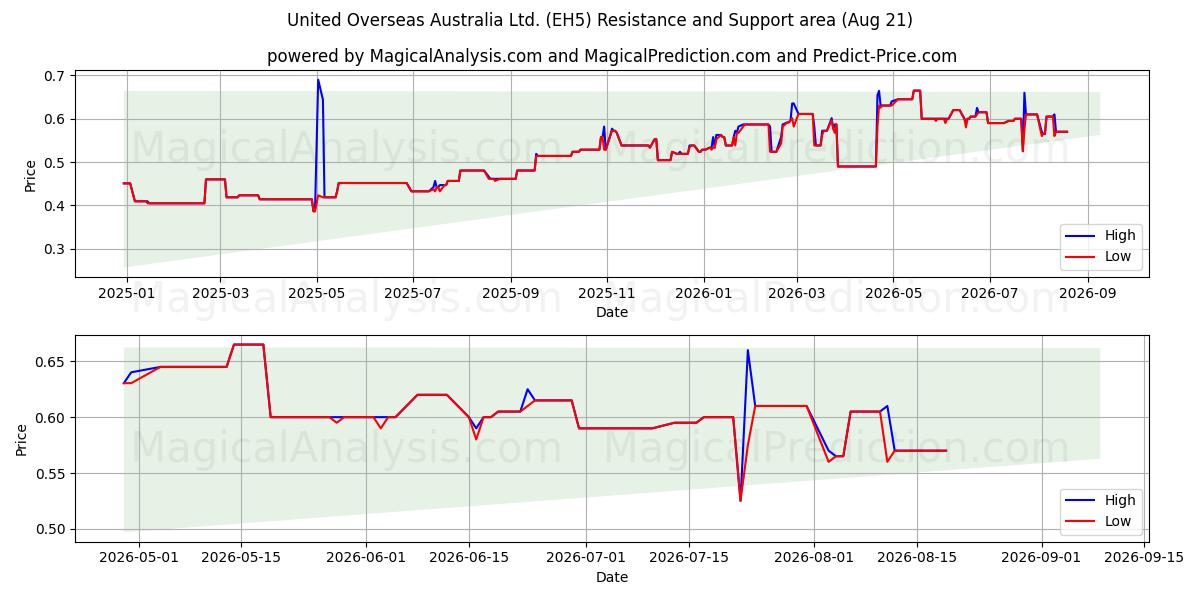Click the '0.4' price tick on the top chart
Image resolution: width=1200 pixels, height=600 pixels.
pyautogui.click(x=55, y=206)
